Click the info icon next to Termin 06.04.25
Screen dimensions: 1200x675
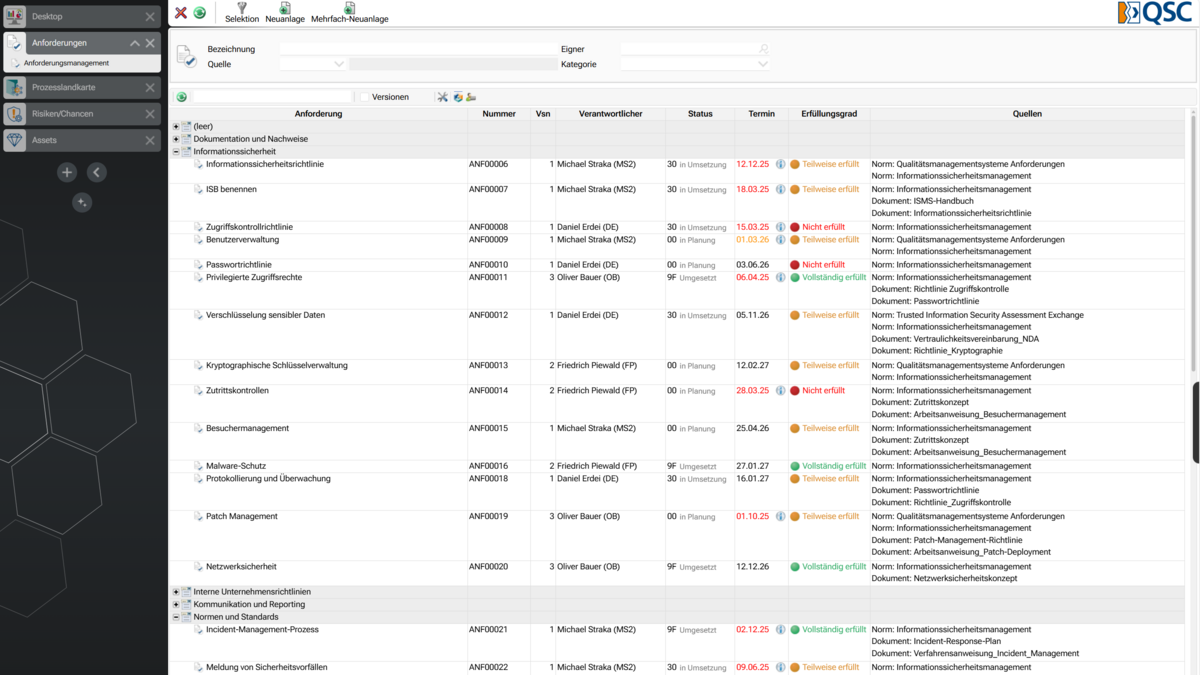780,277
